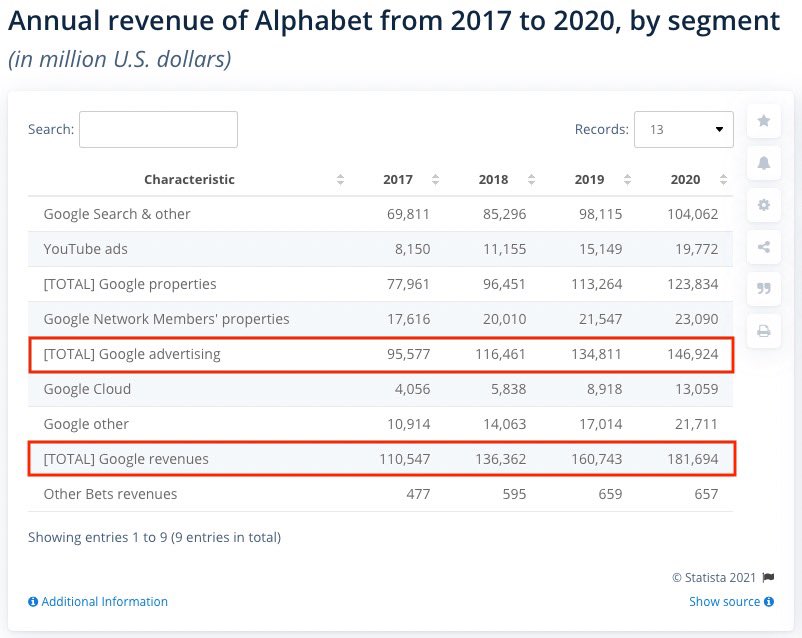Select the Google Cloud row label

(87, 389)
